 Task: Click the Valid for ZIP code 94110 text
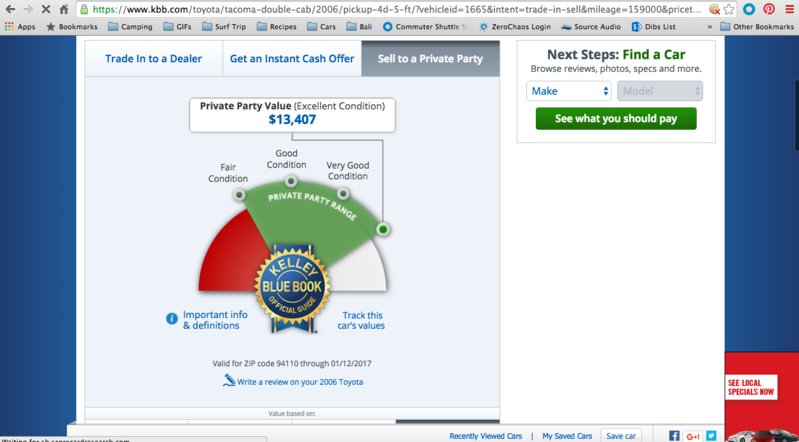292,363
